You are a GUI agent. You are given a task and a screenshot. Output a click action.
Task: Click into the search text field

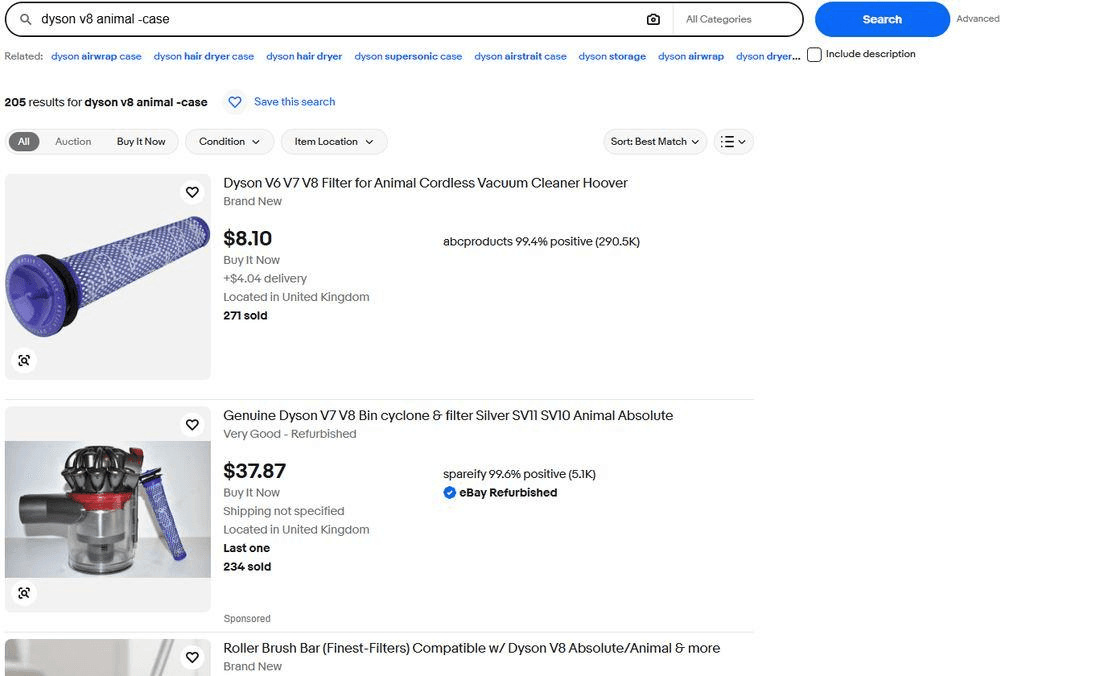tap(337, 20)
